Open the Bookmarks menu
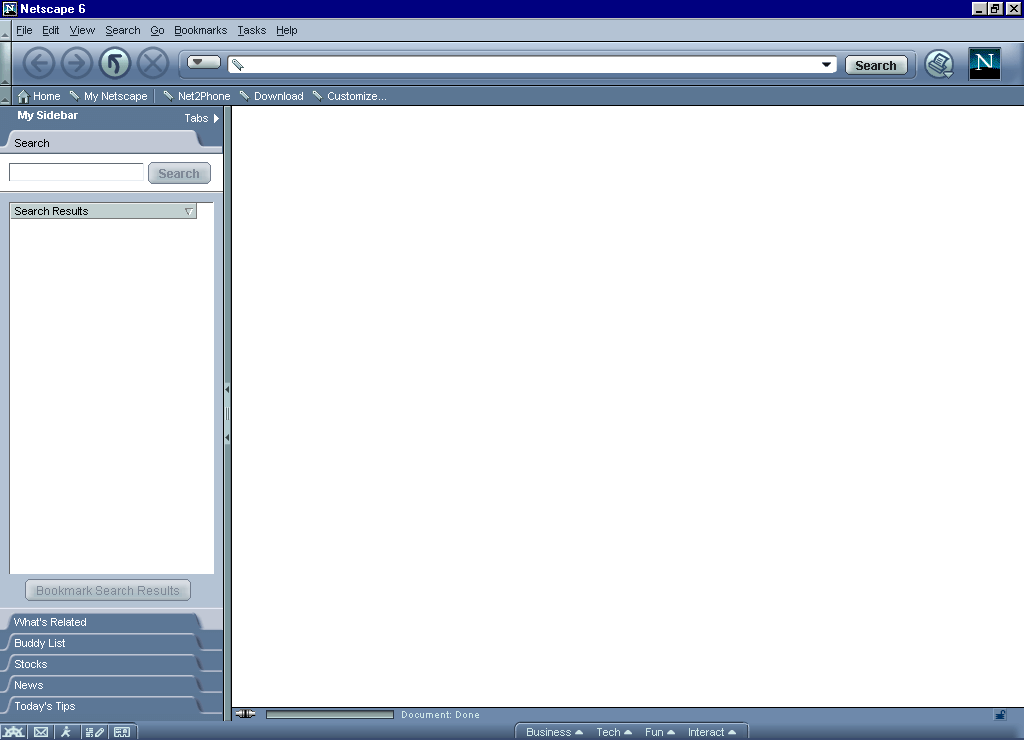The height and width of the screenshot is (740, 1024). click(x=200, y=30)
